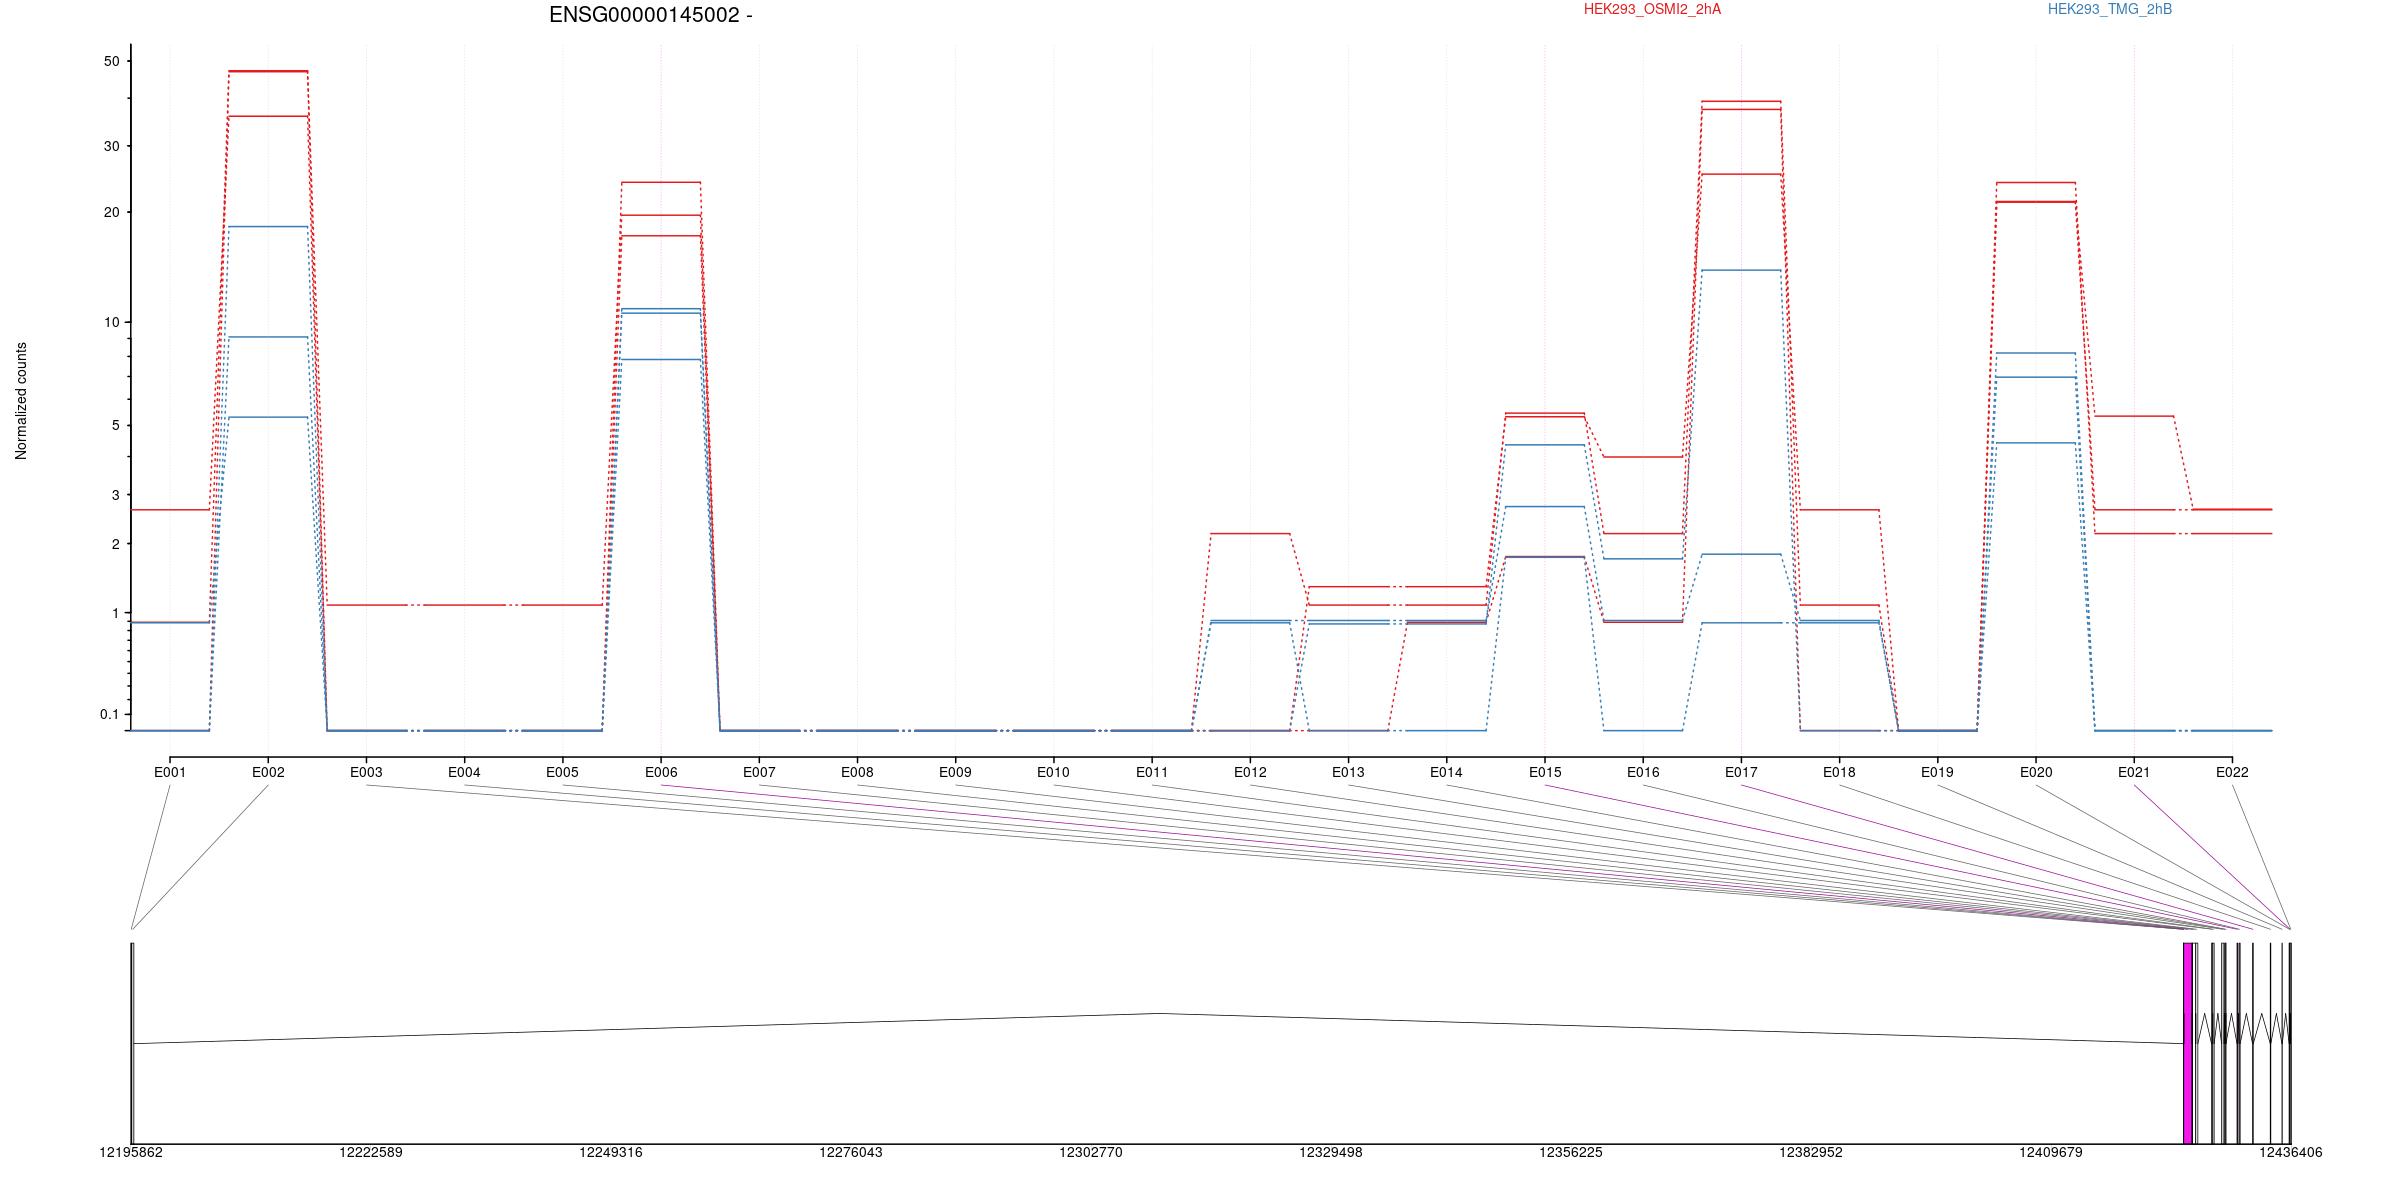Click exon label E001

tap(170, 772)
